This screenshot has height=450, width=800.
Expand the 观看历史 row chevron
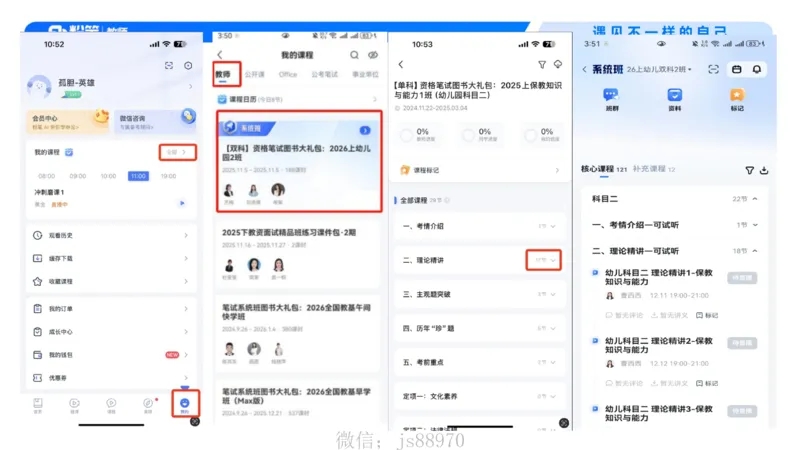coord(186,235)
